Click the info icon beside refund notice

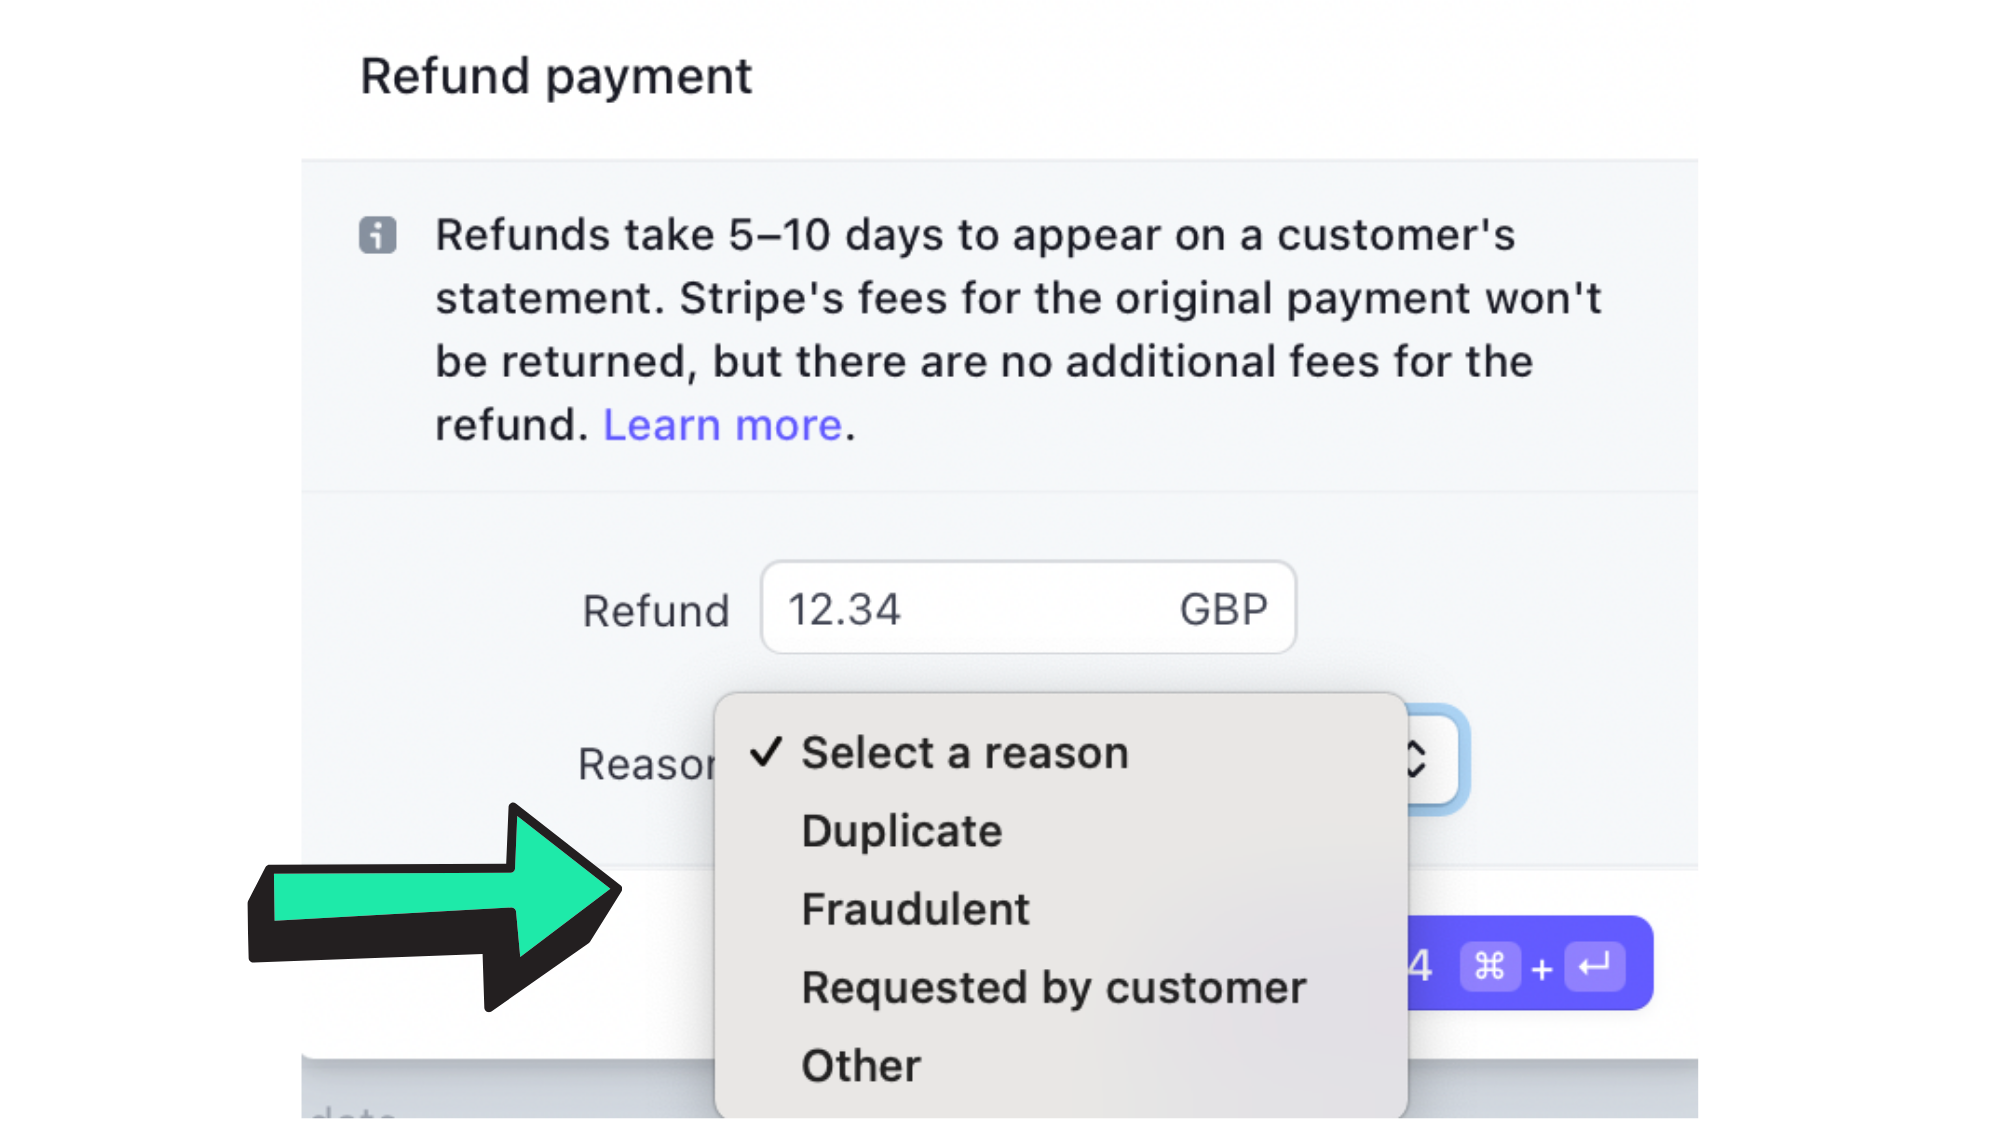[377, 235]
